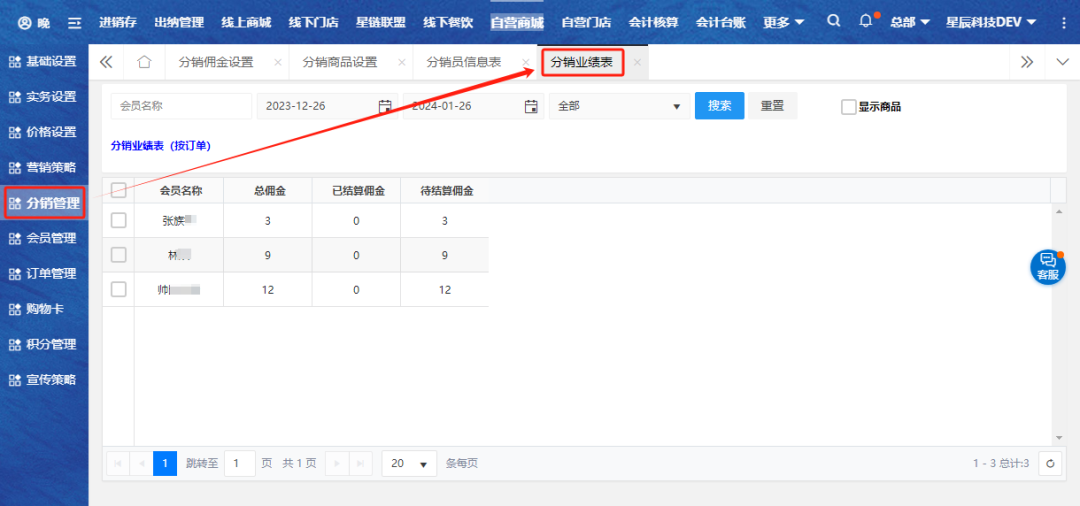Open the 全部 filter dropdown

coord(618,106)
